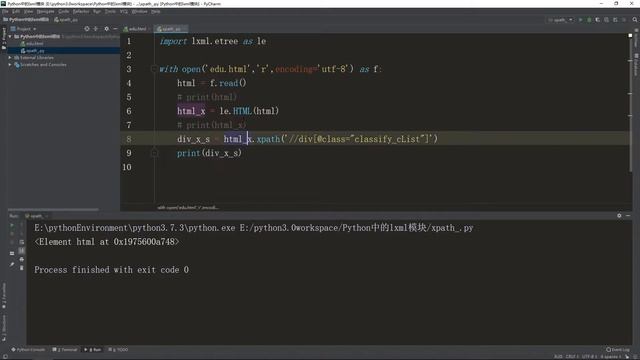Select edu.html in project tree

(x=34, y=44)
